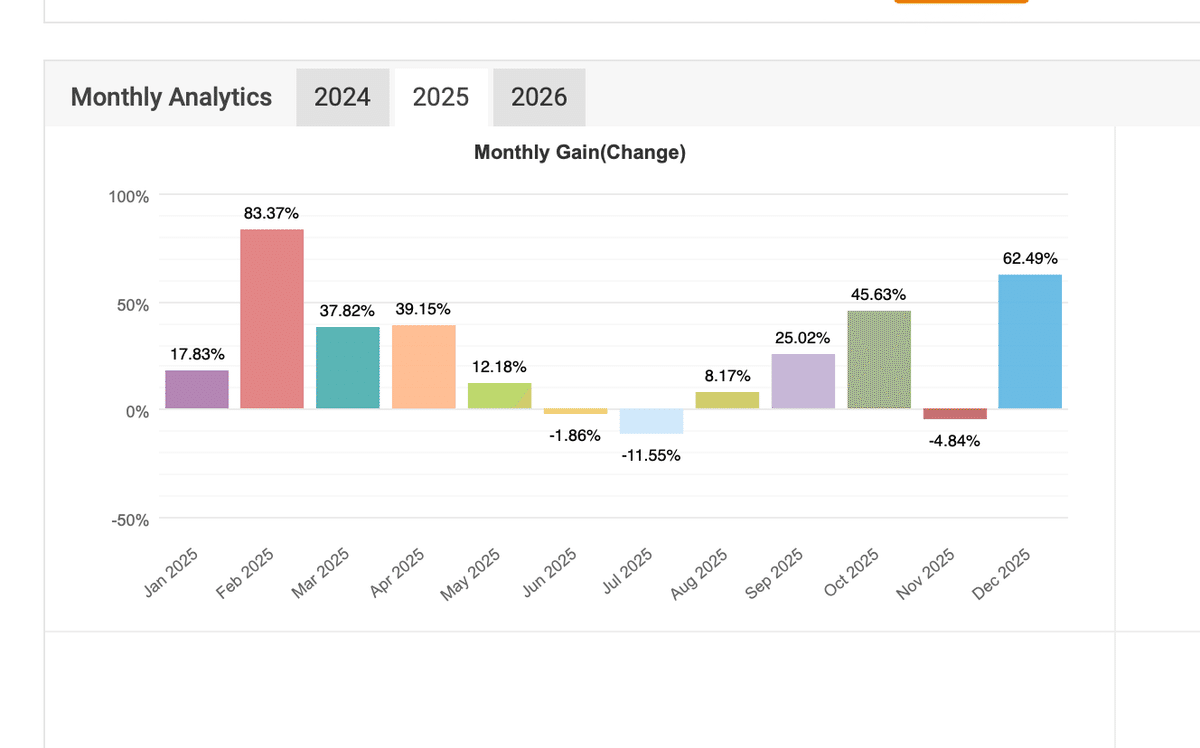This screenshot has height=748, width=1200.
Task: Select the green May 2025 bar
Action: [x=500, y=395]
